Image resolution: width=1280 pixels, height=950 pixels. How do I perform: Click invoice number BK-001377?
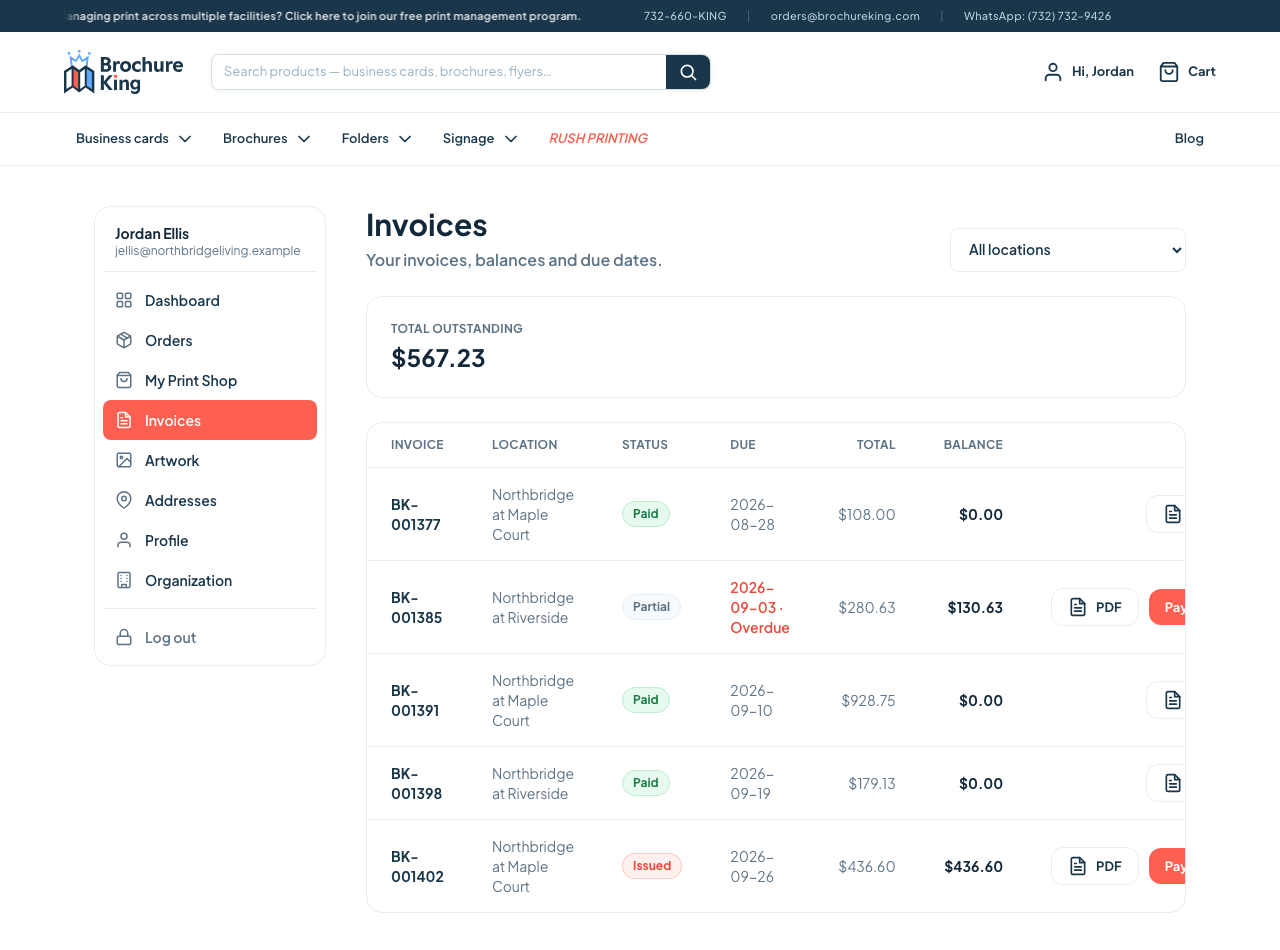pyautogui.click(x=416, y=514)
